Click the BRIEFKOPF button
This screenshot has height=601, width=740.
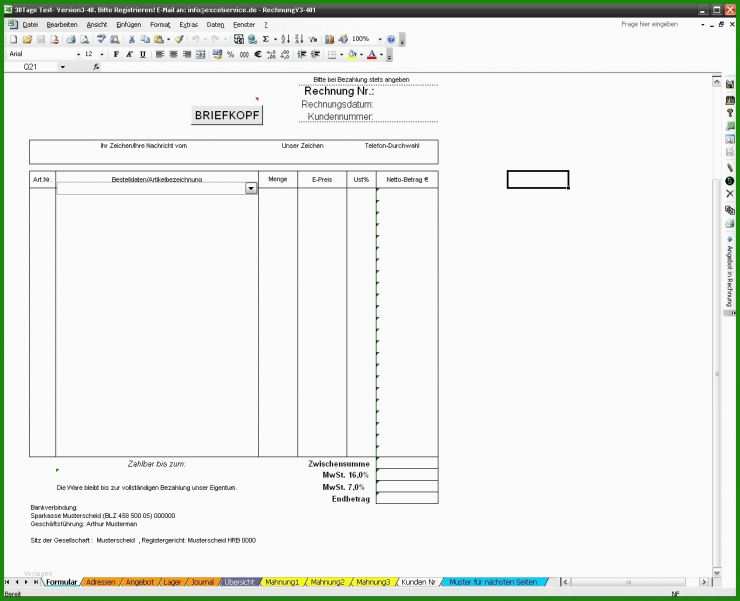(x=227, y=115)
